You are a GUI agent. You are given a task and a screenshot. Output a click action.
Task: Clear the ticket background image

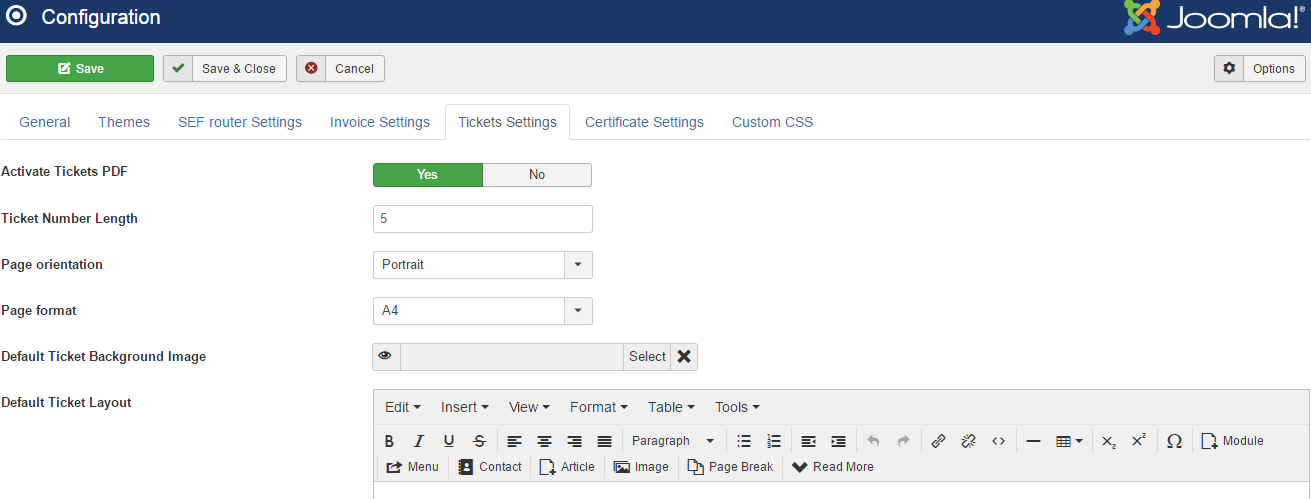tap(684, 357)
